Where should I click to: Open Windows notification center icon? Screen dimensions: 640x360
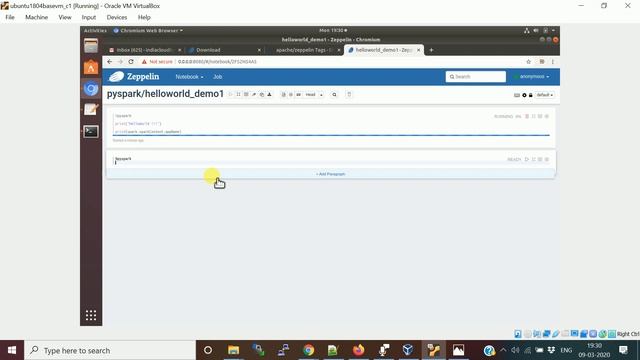[623, 350]
